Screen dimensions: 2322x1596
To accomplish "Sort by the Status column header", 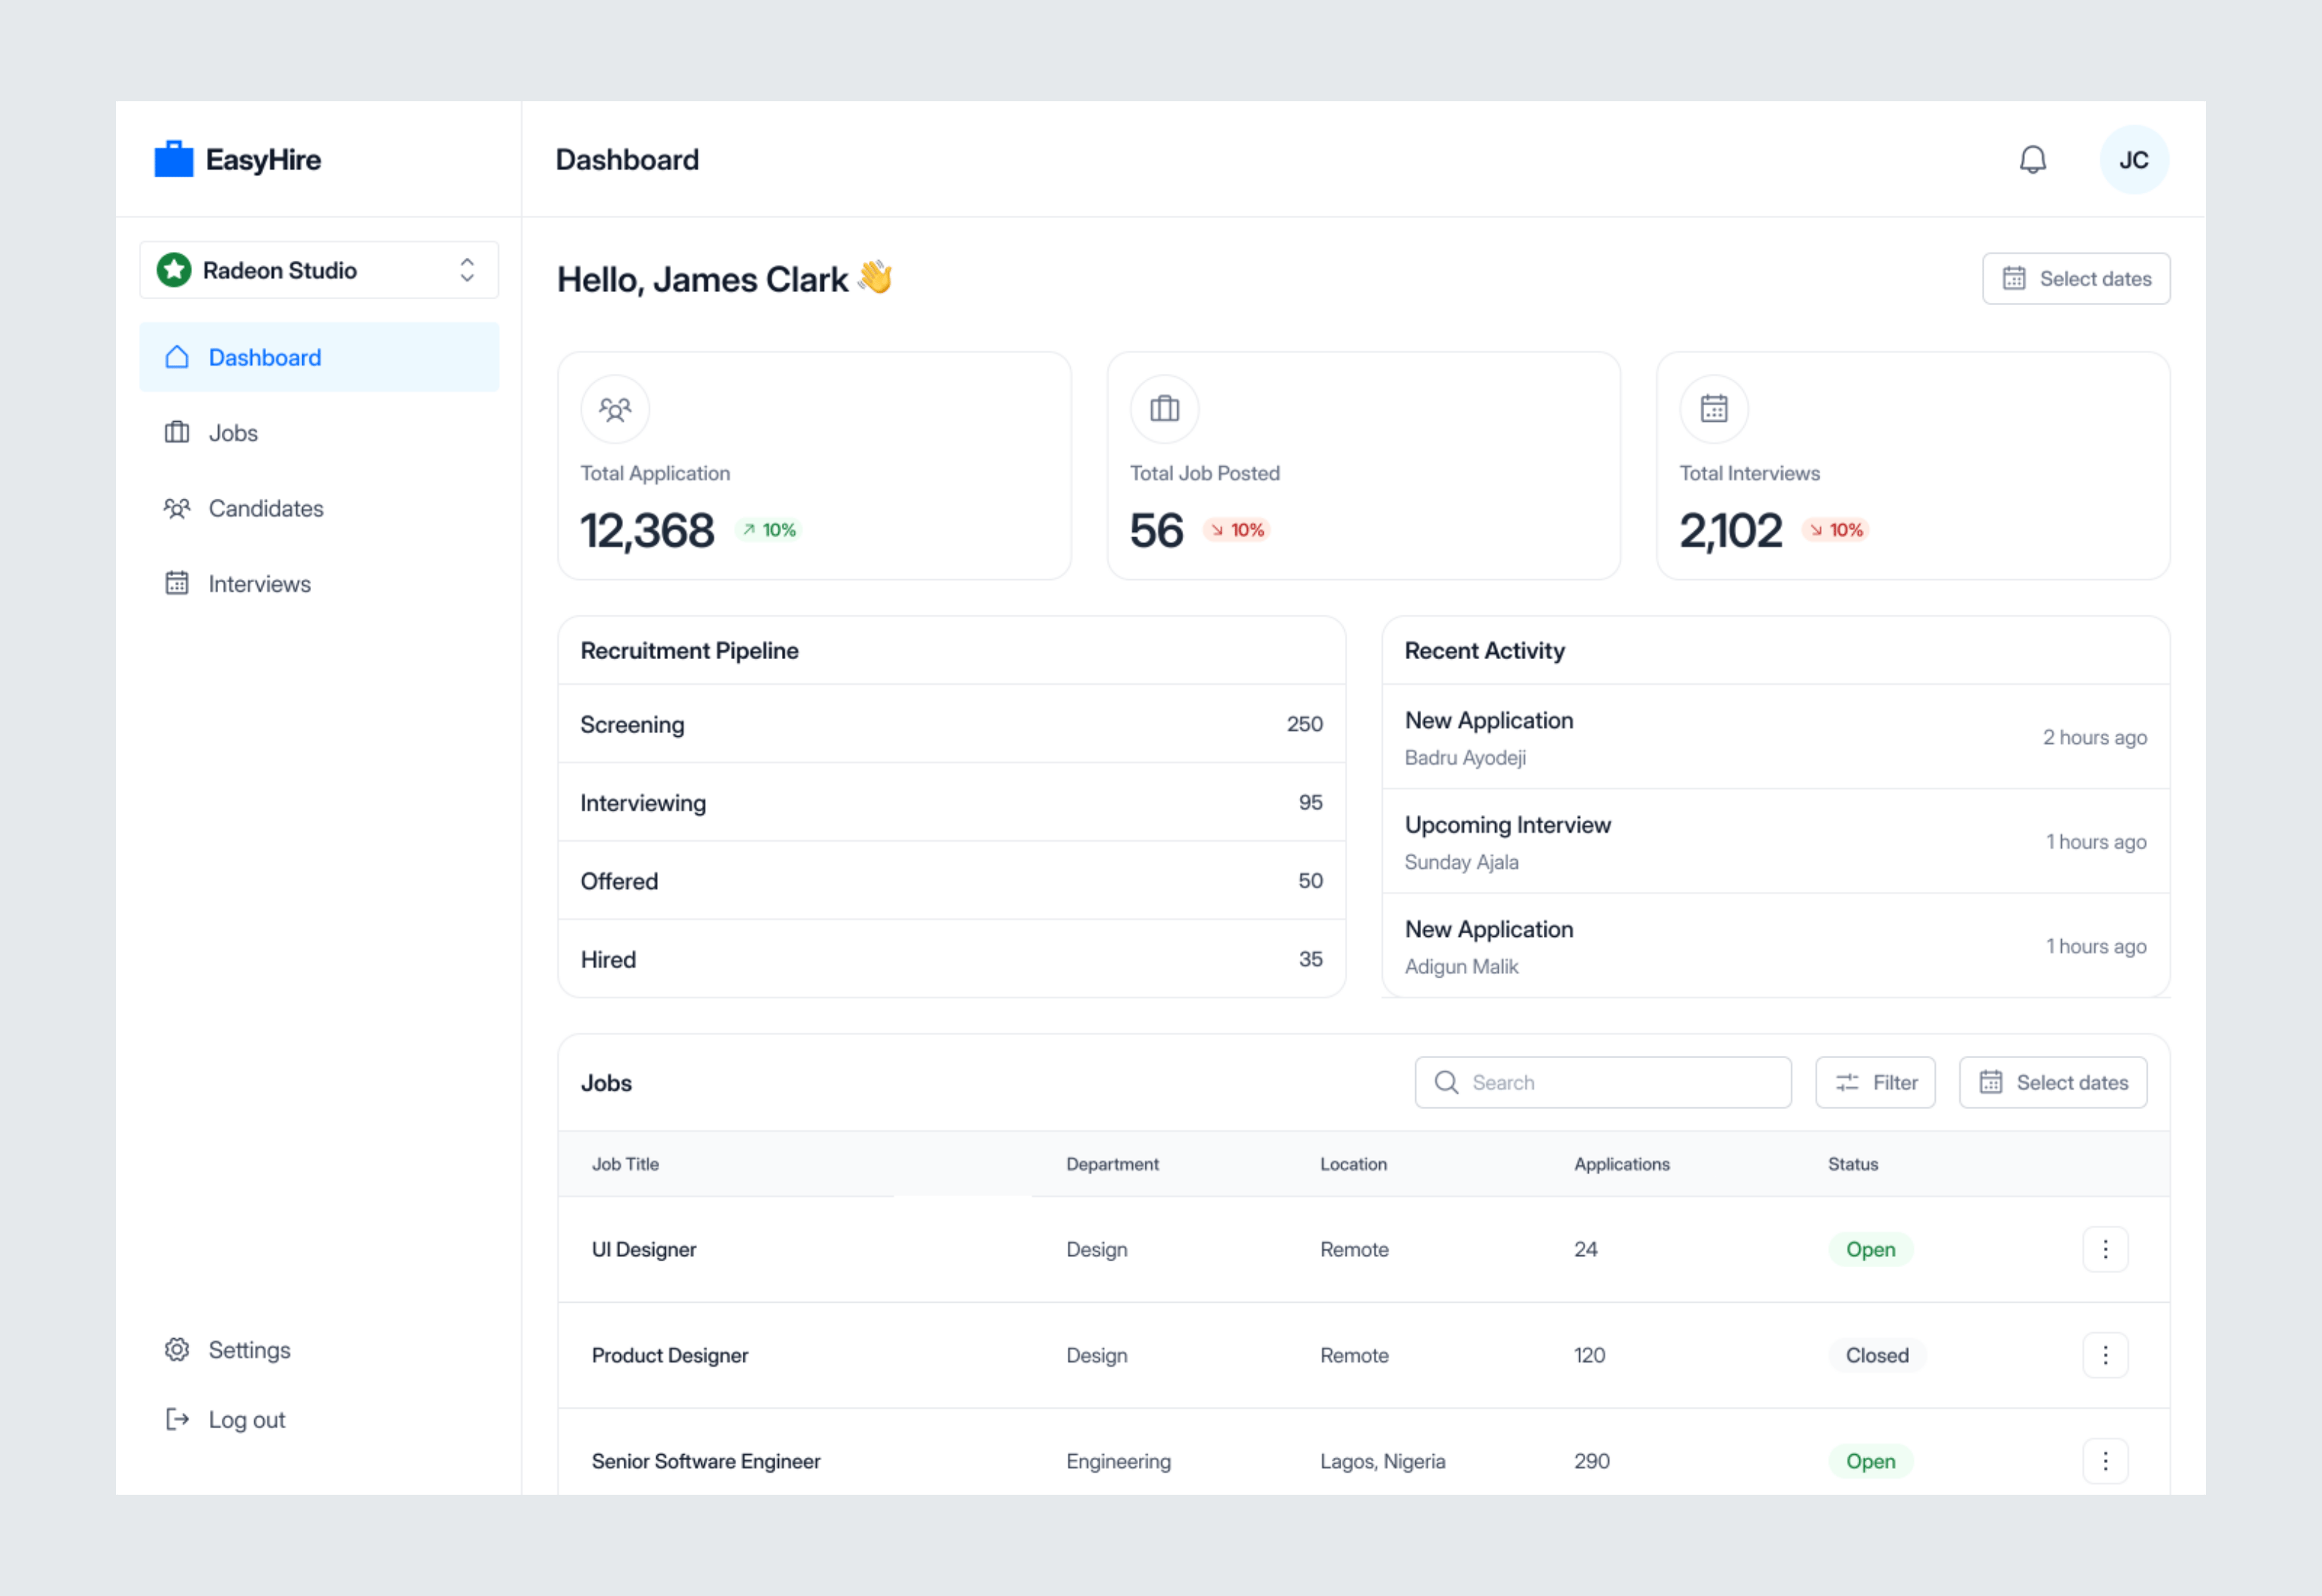I will point(1853,1164).
